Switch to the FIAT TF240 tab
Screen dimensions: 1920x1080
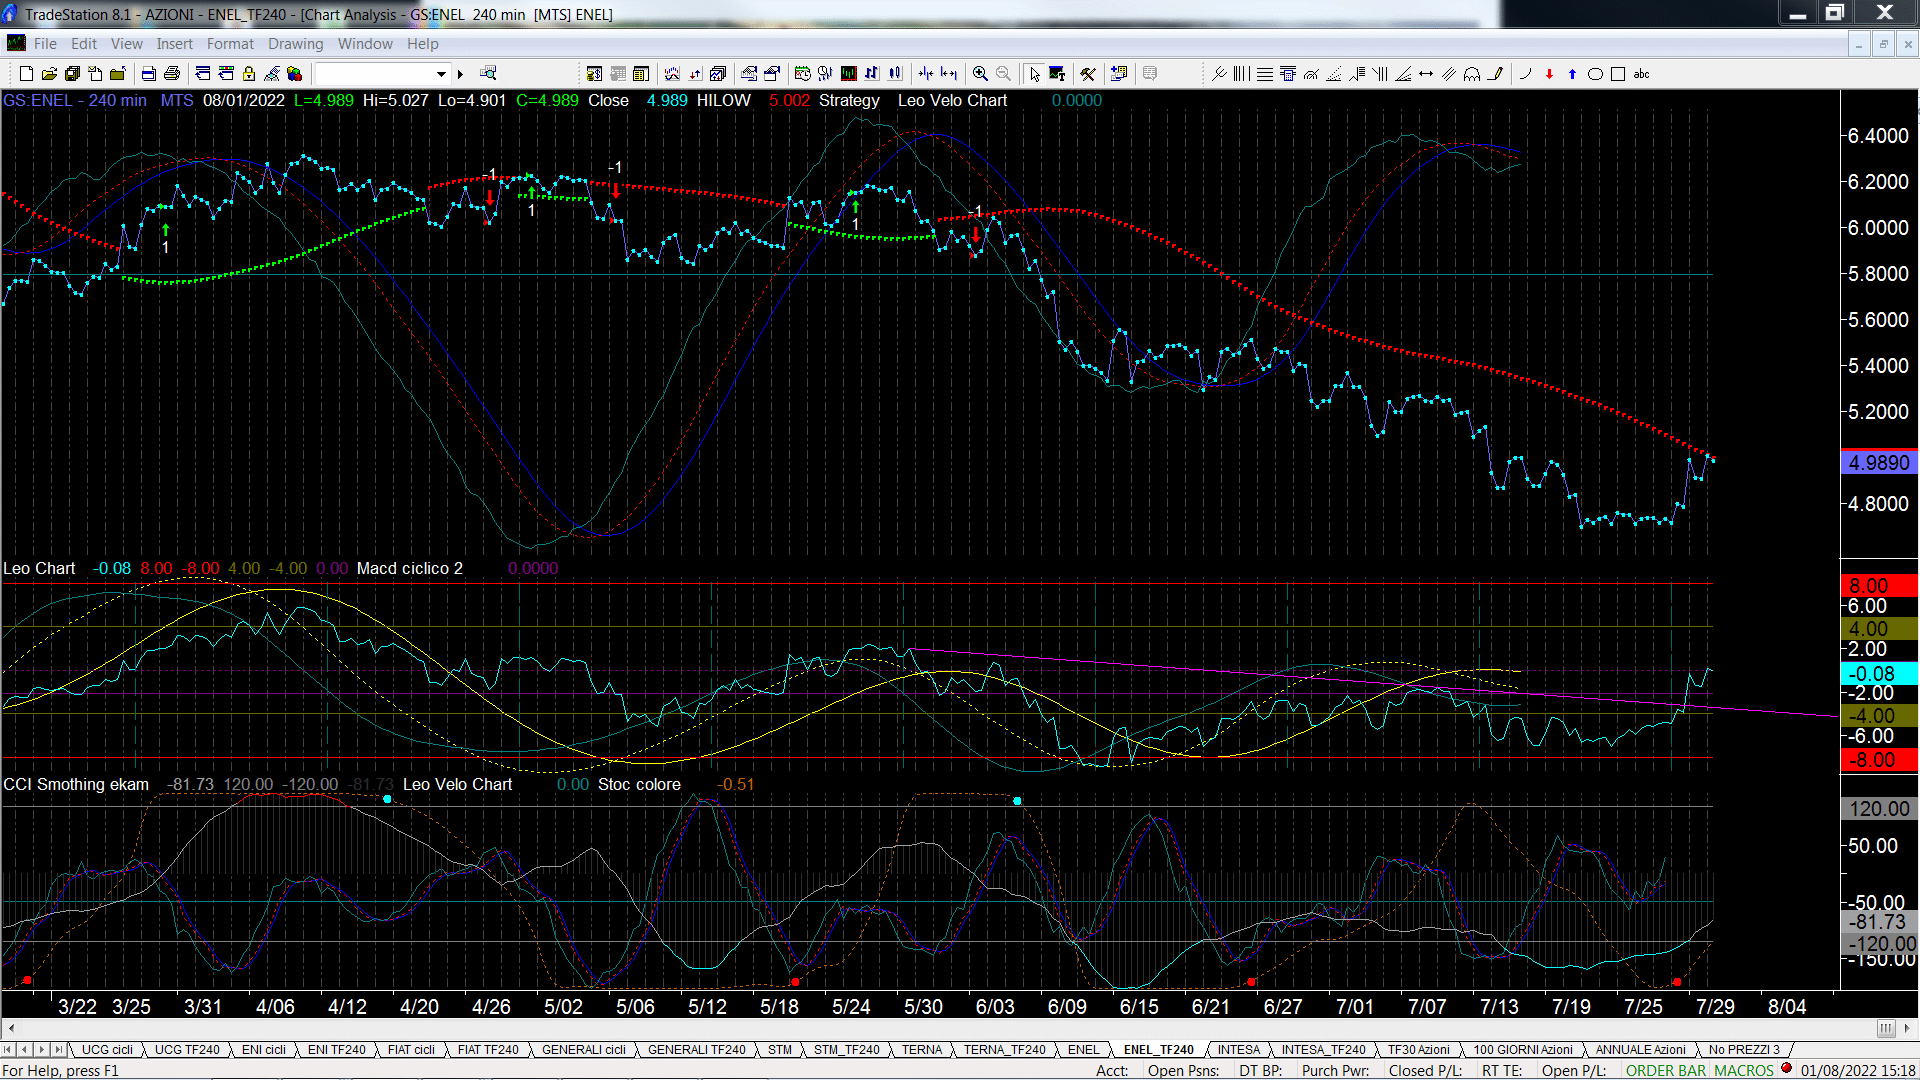488,1049
